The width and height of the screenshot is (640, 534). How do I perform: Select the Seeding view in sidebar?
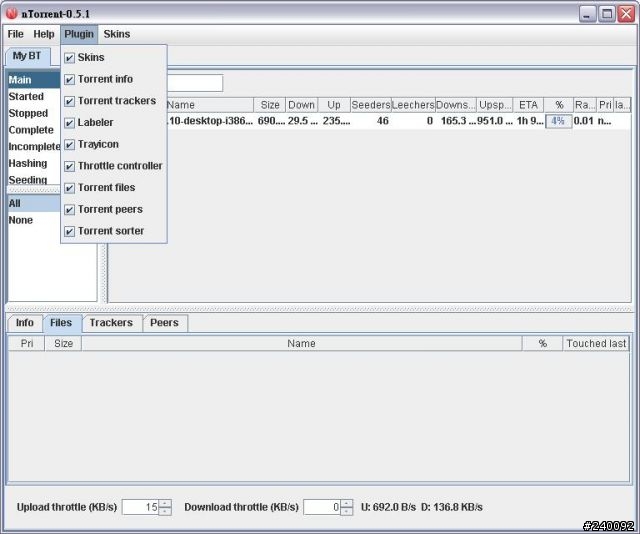[x=34, y=180]
